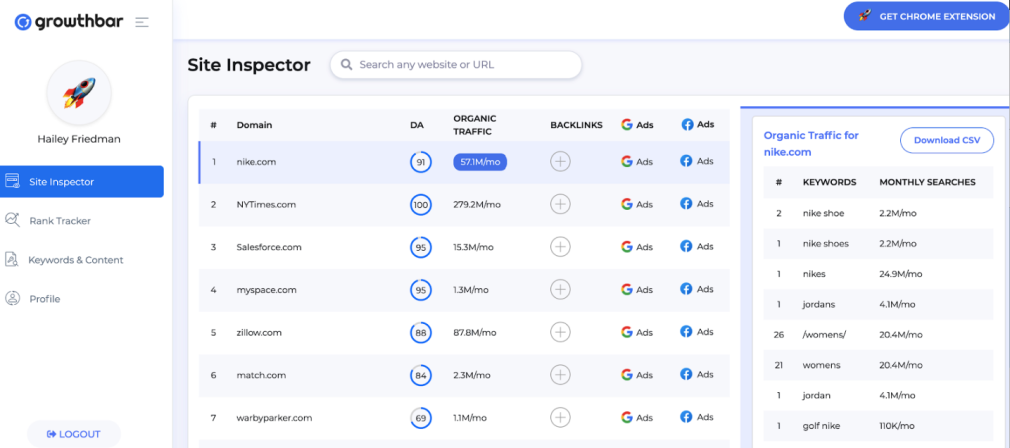Click the 100 DA ring for NYTimes.com
This screenshot has width=1010, height=448.
tap(421, 205)
